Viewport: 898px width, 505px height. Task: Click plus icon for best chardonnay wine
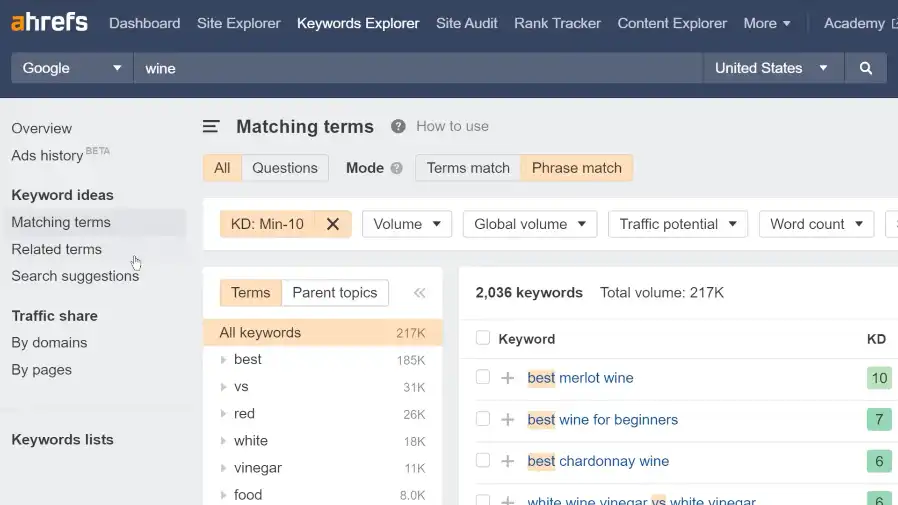[507, 461]
